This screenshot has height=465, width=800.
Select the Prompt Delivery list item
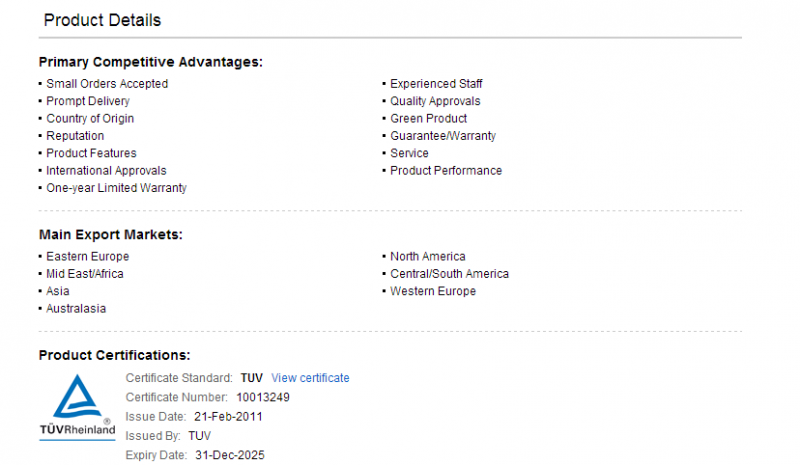pos(88,101)
